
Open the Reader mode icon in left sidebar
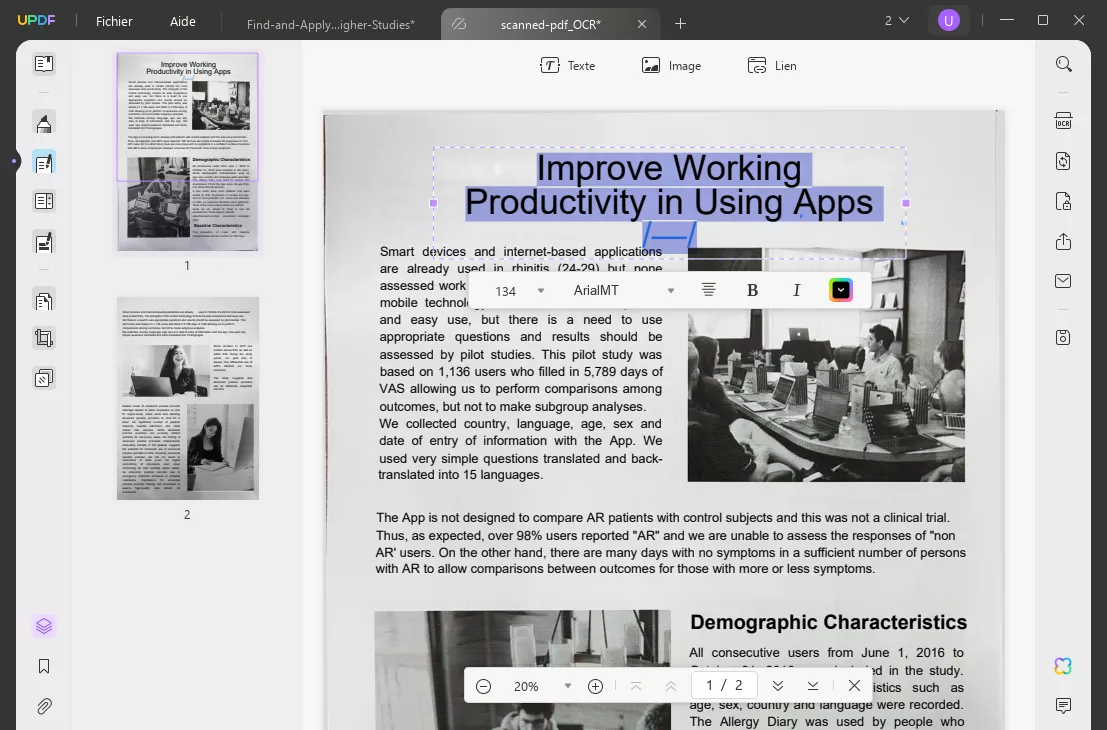point(44,64)
